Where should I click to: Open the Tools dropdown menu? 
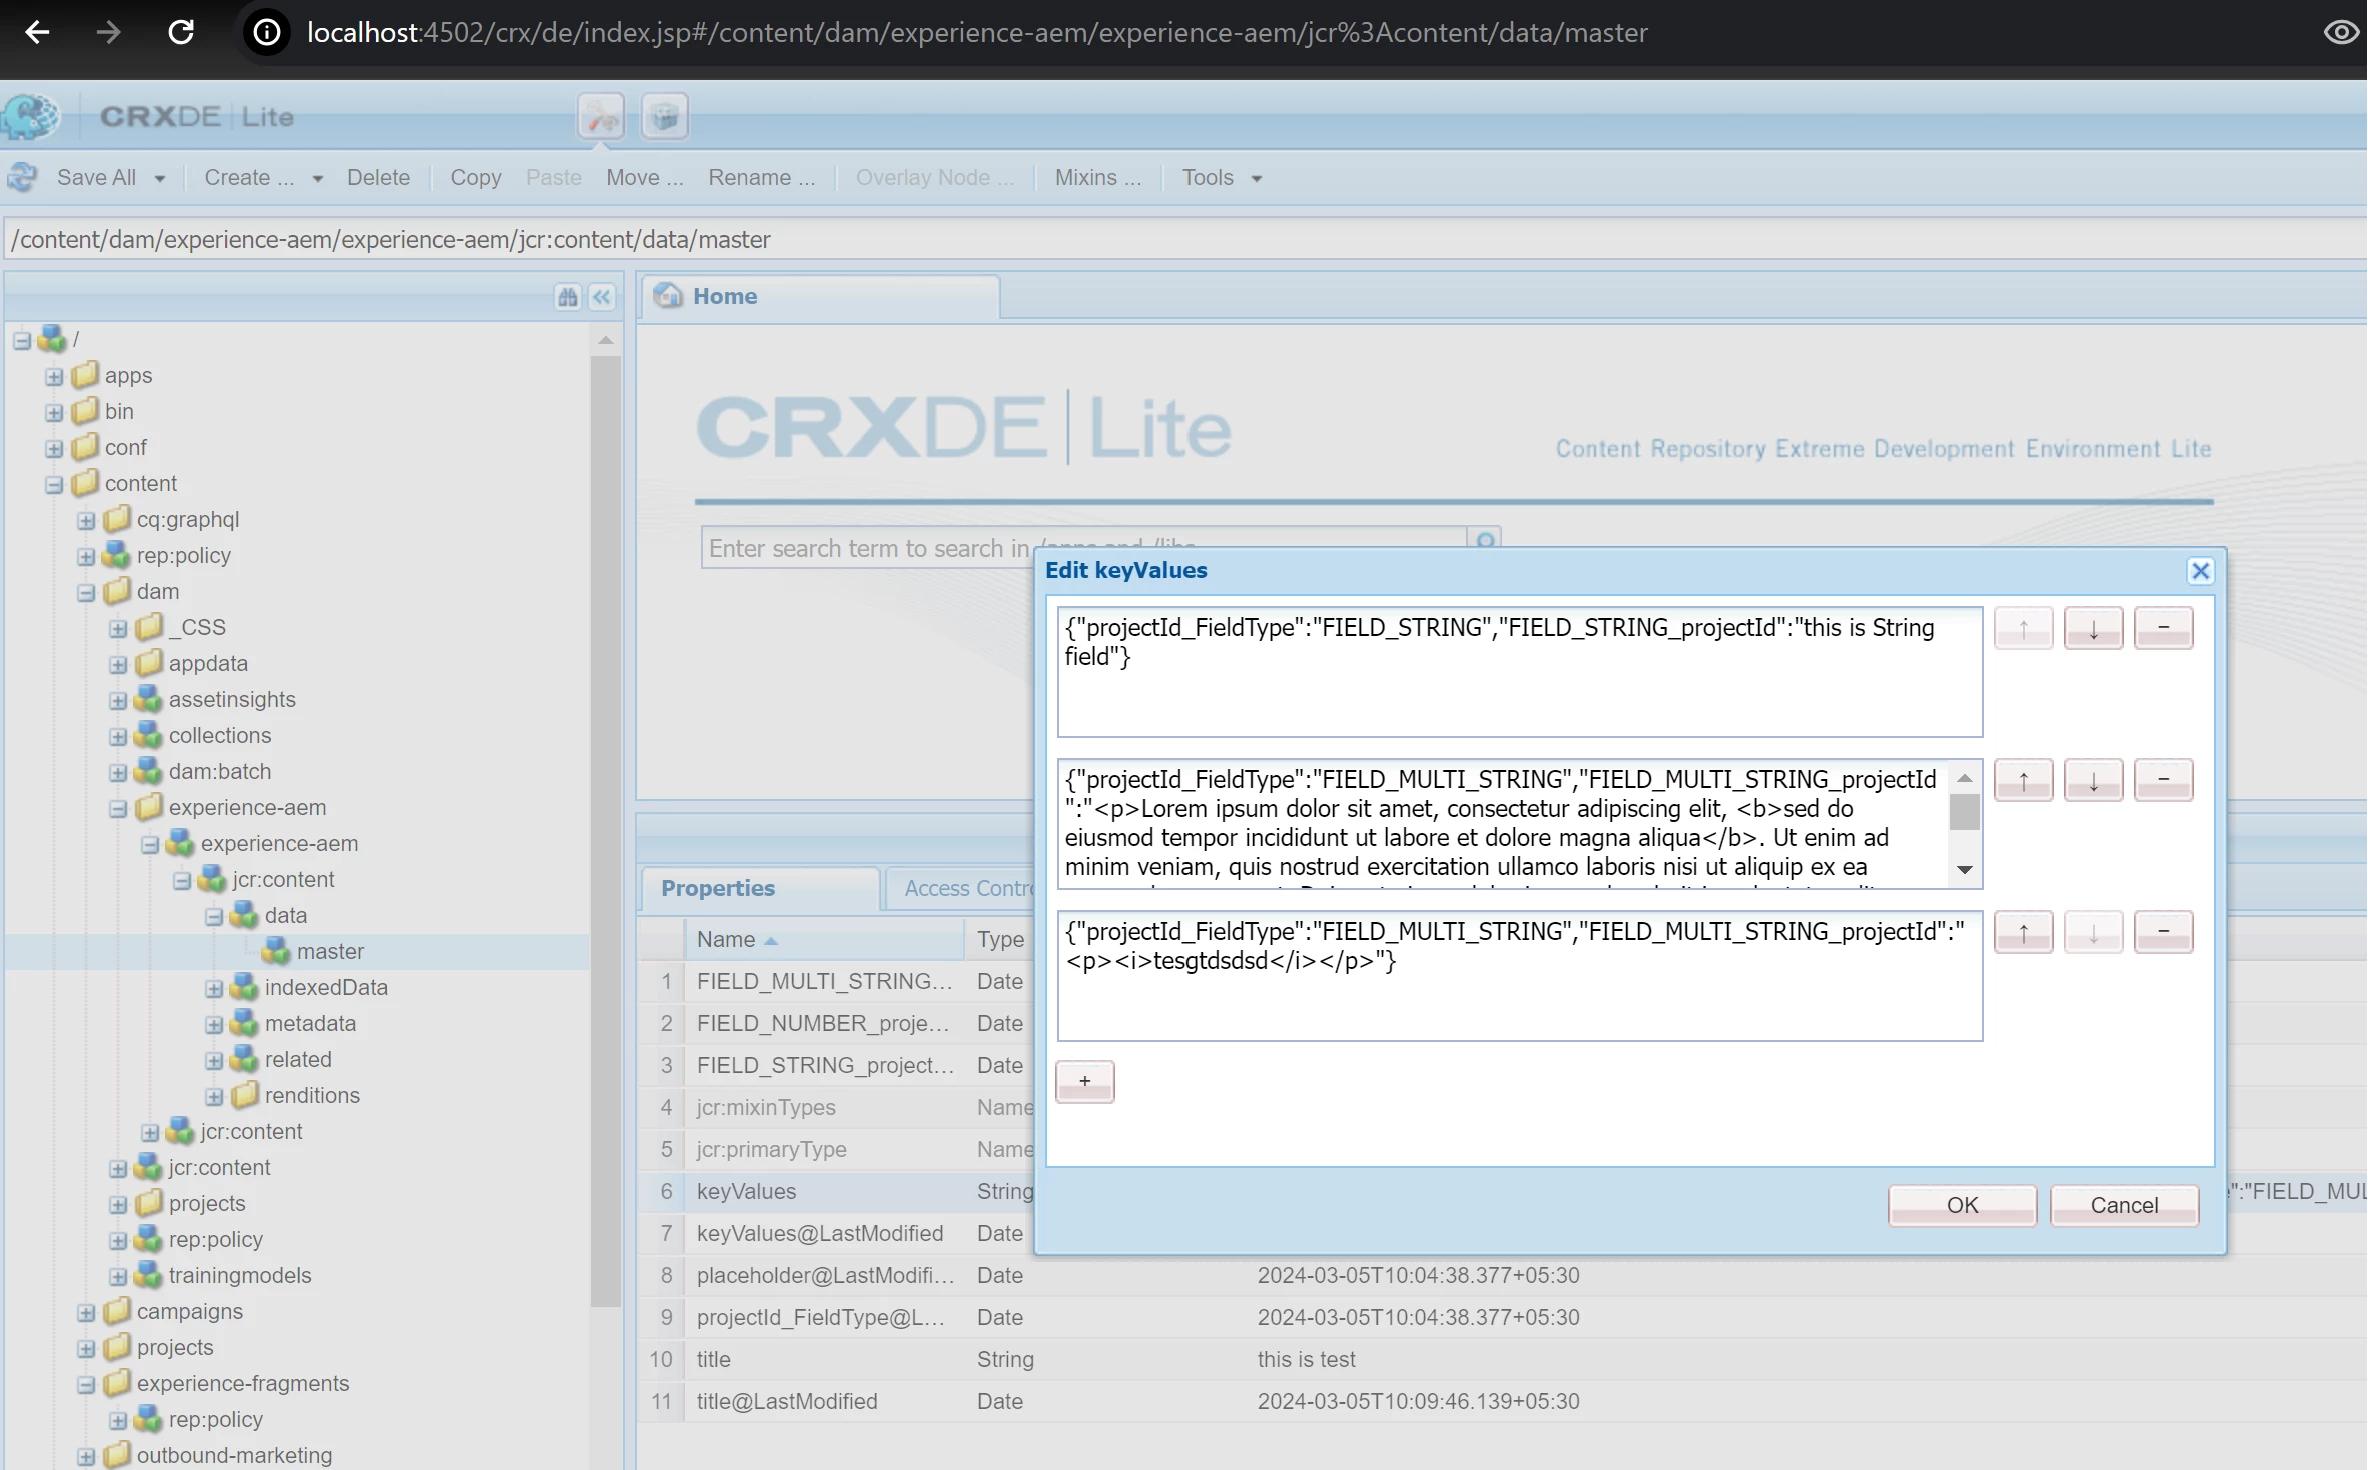(x=1221, y=177)
